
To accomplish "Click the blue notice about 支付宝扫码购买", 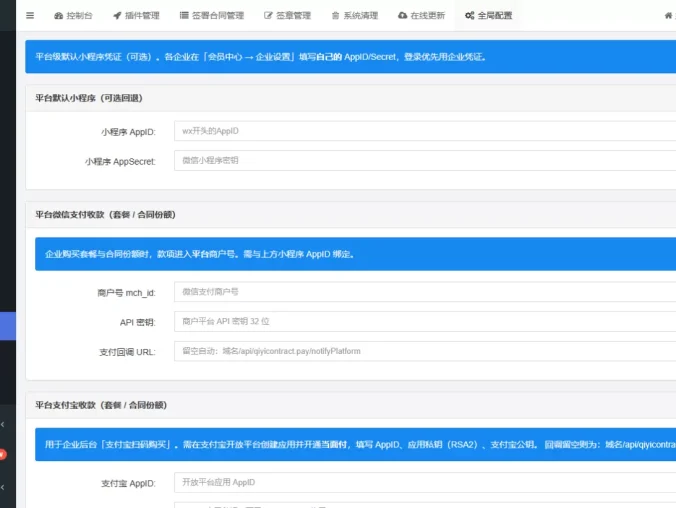I will (355, 445).
